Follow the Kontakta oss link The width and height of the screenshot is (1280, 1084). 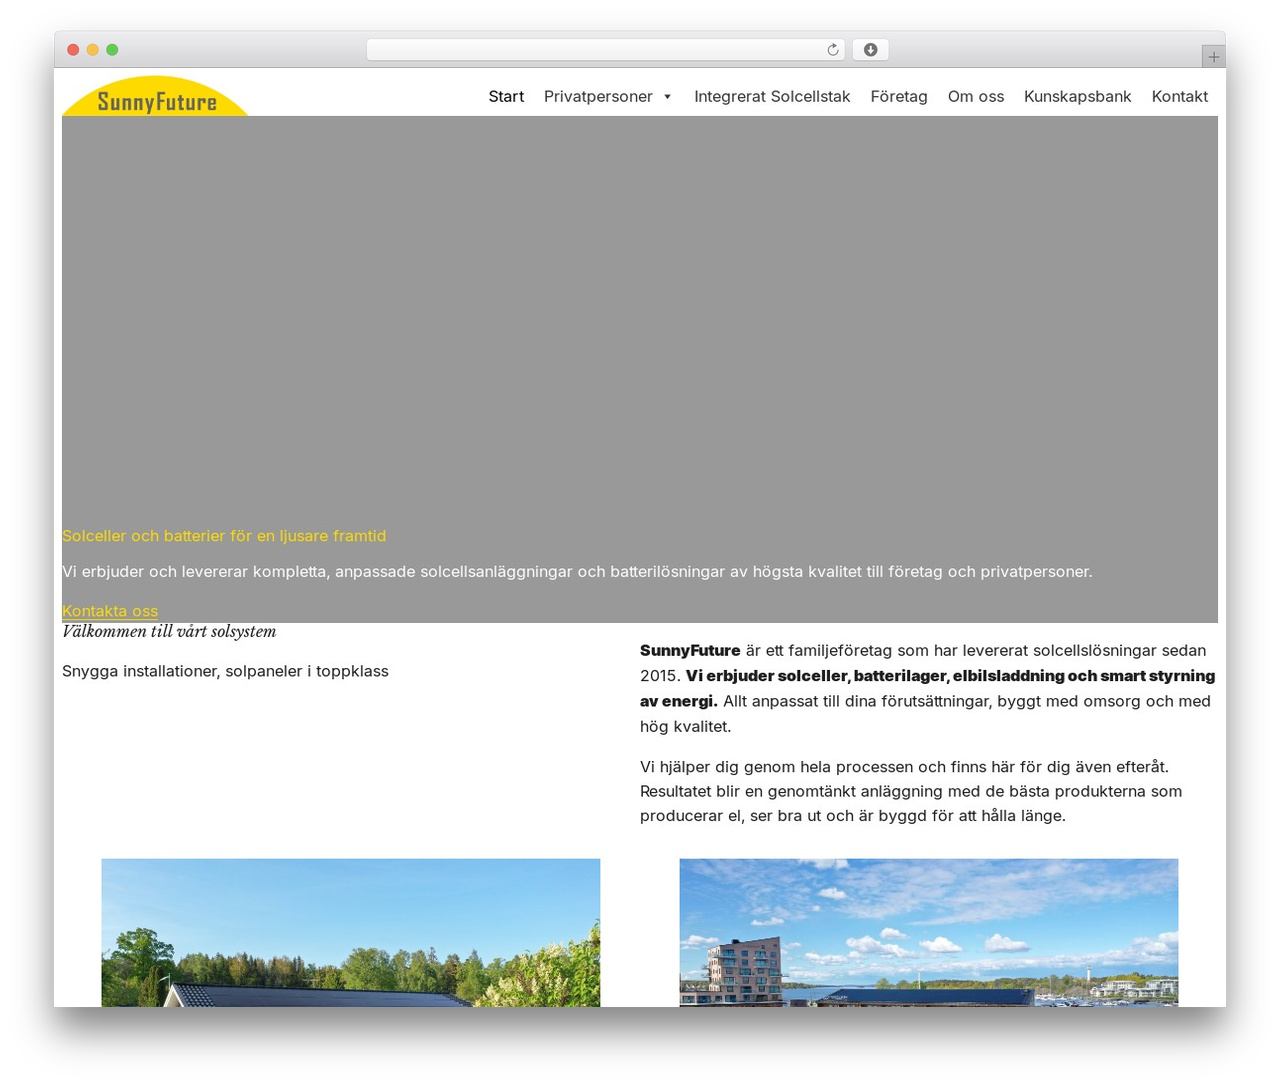tap(110, 611)
